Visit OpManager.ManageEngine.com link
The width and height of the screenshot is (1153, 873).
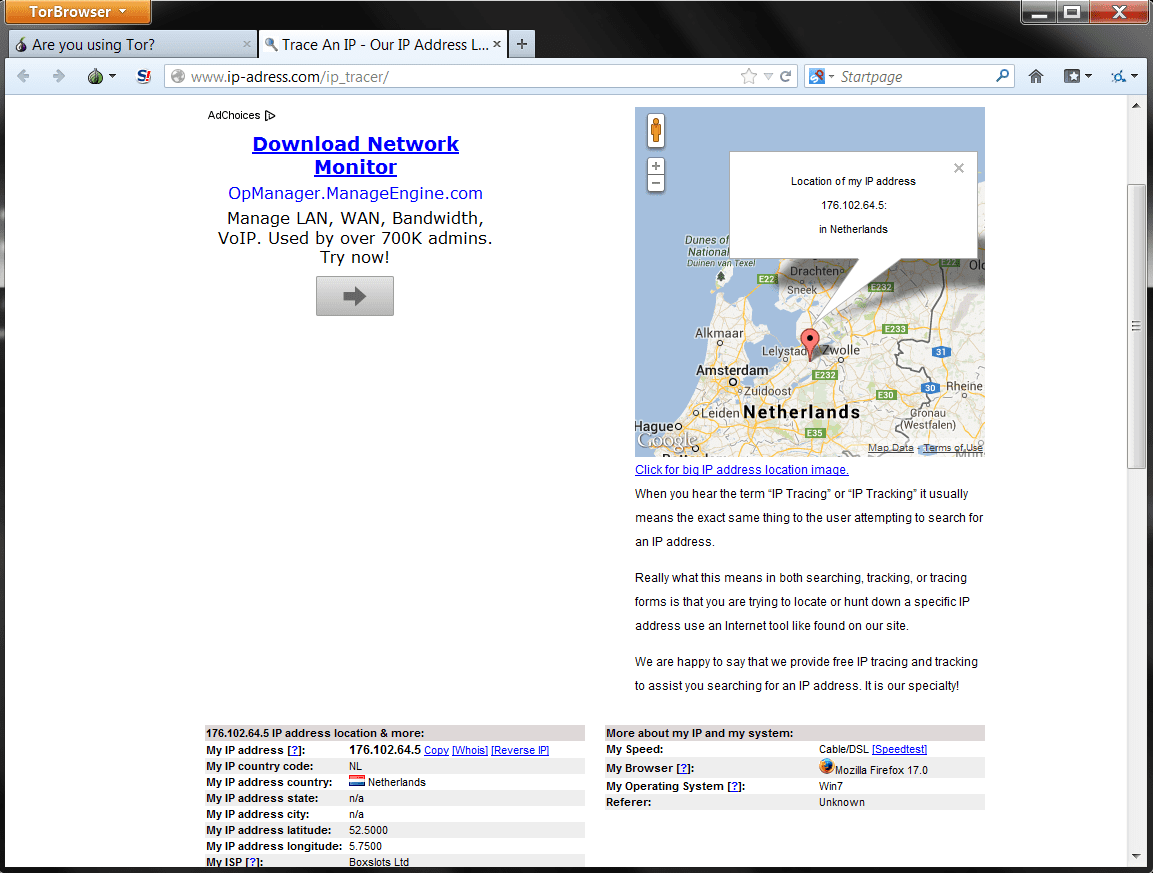point(355,193)
